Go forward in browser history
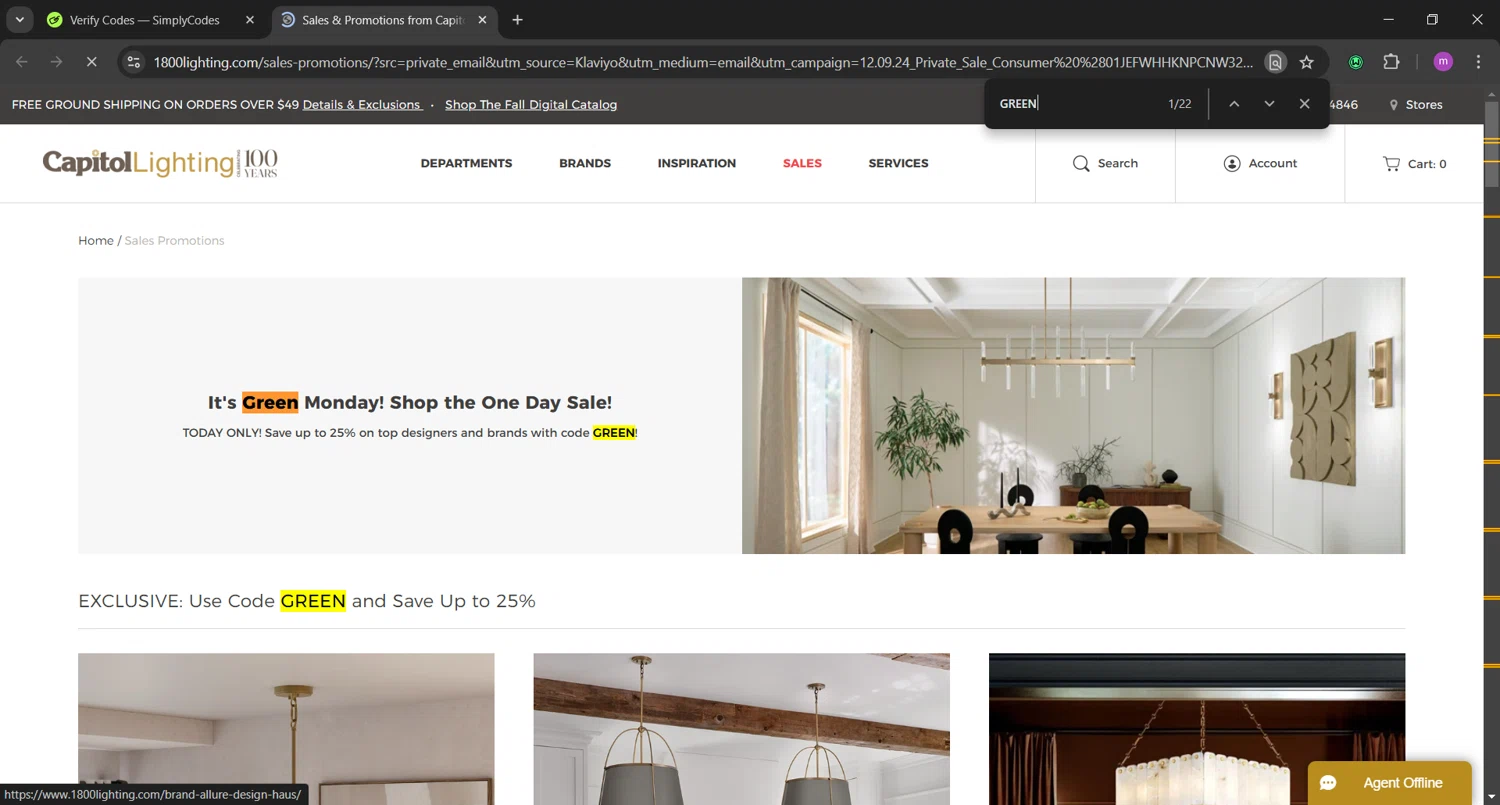The height and width of the screenshot is (805, 1500). [x=56, y=62]
